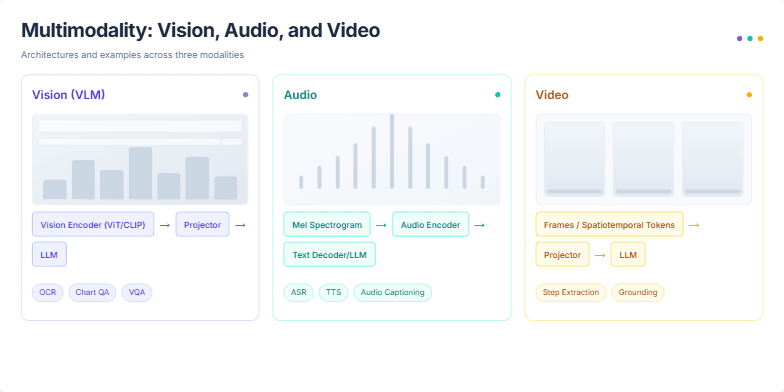Select the VQA tag
The height and width of the screenshot is (392, 784).
[x=136, y=292]
